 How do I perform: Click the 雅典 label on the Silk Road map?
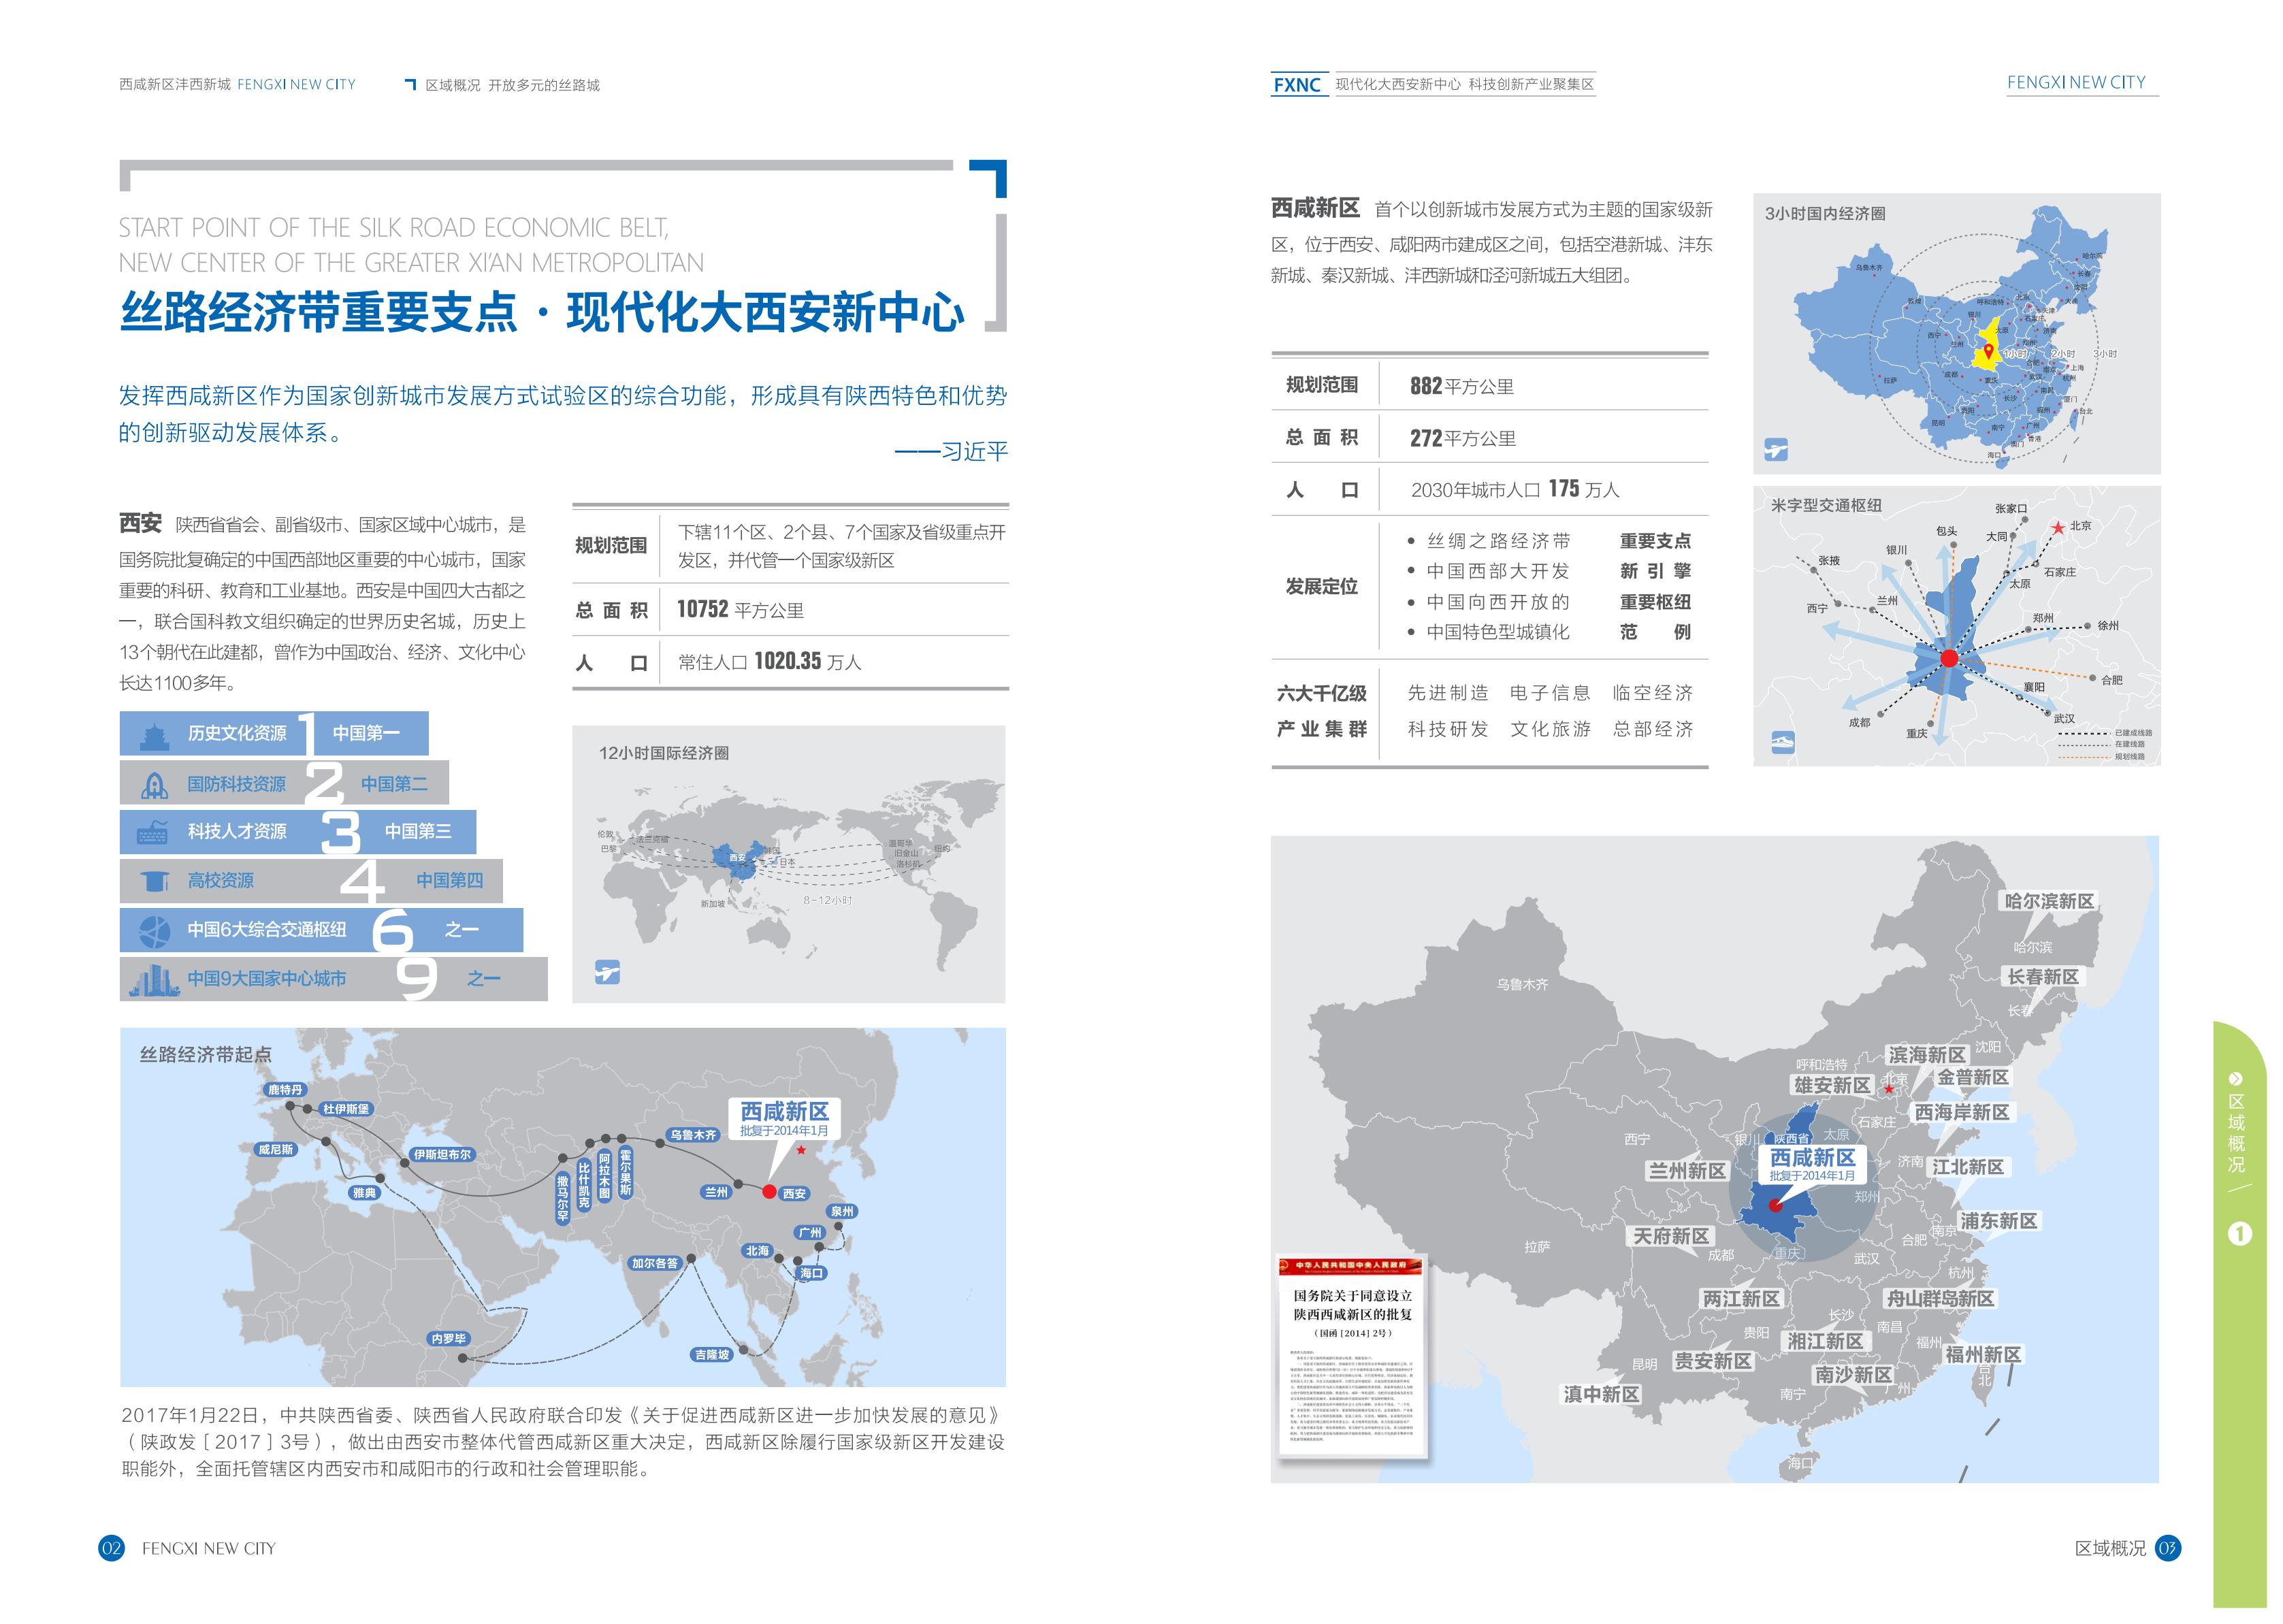(364, 1193)
